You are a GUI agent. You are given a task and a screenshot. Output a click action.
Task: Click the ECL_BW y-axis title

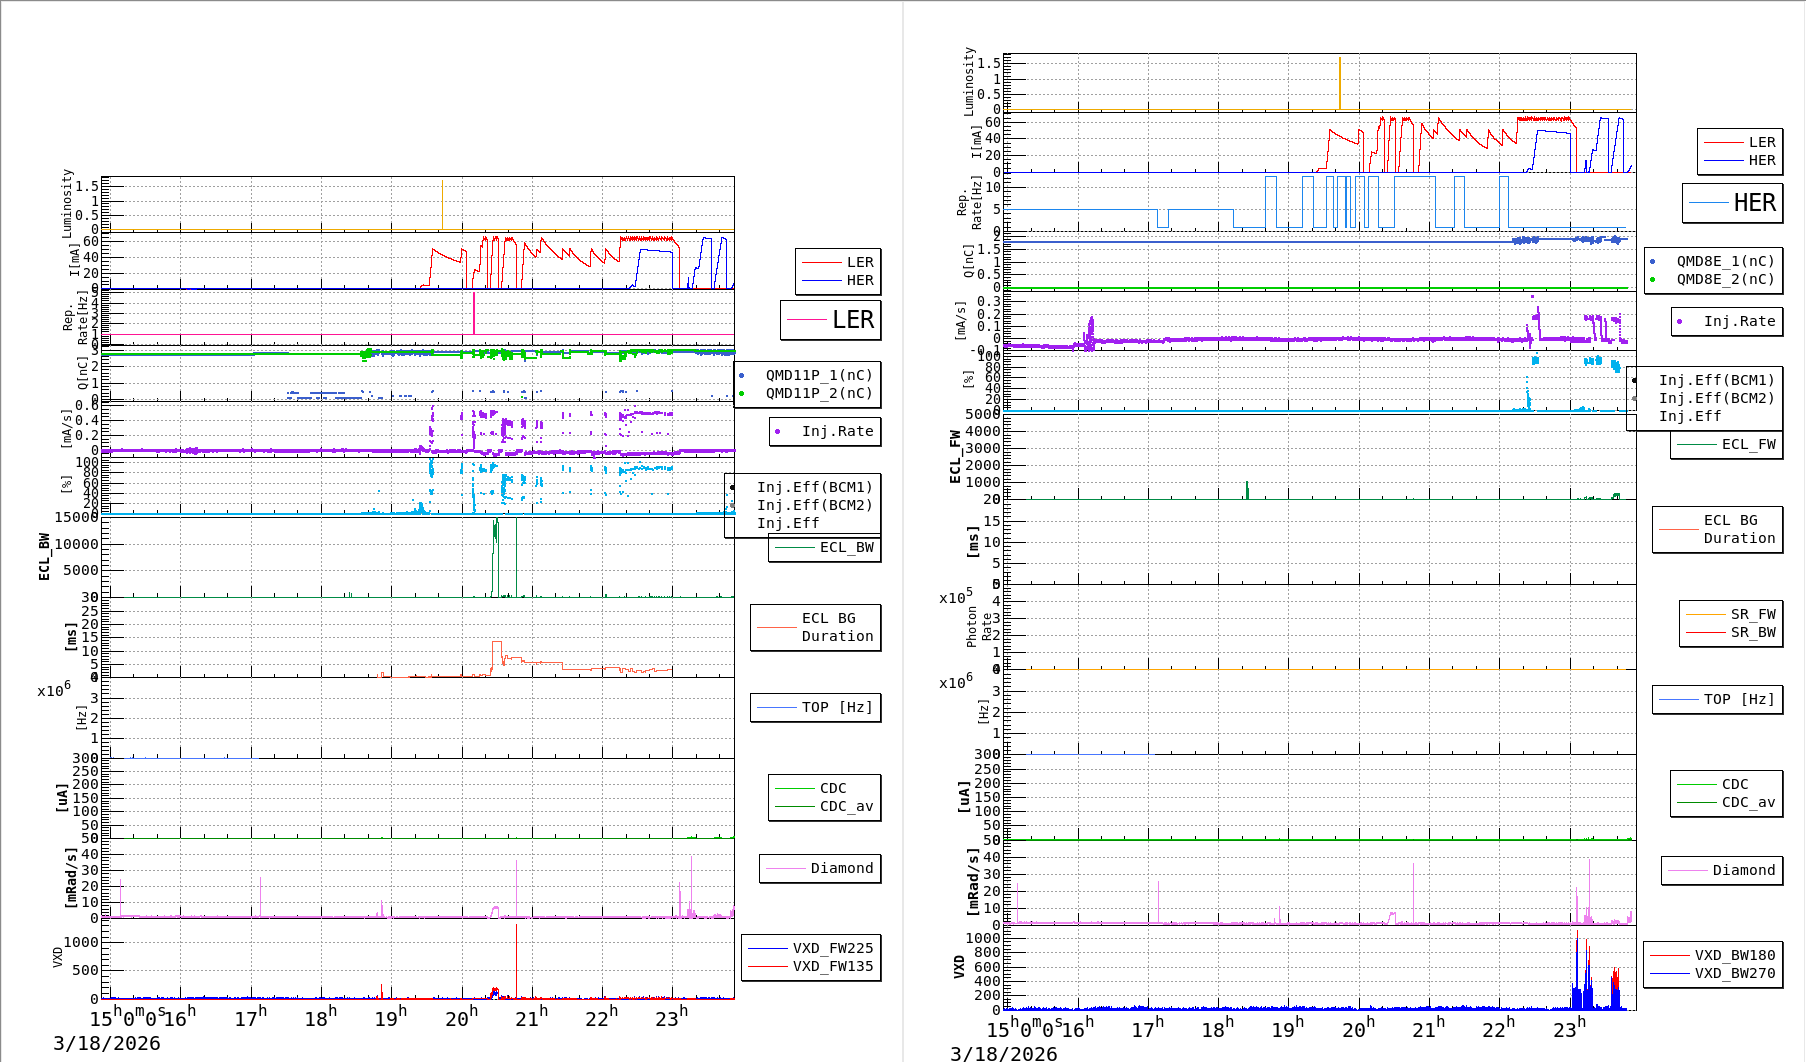coord(44,557)
